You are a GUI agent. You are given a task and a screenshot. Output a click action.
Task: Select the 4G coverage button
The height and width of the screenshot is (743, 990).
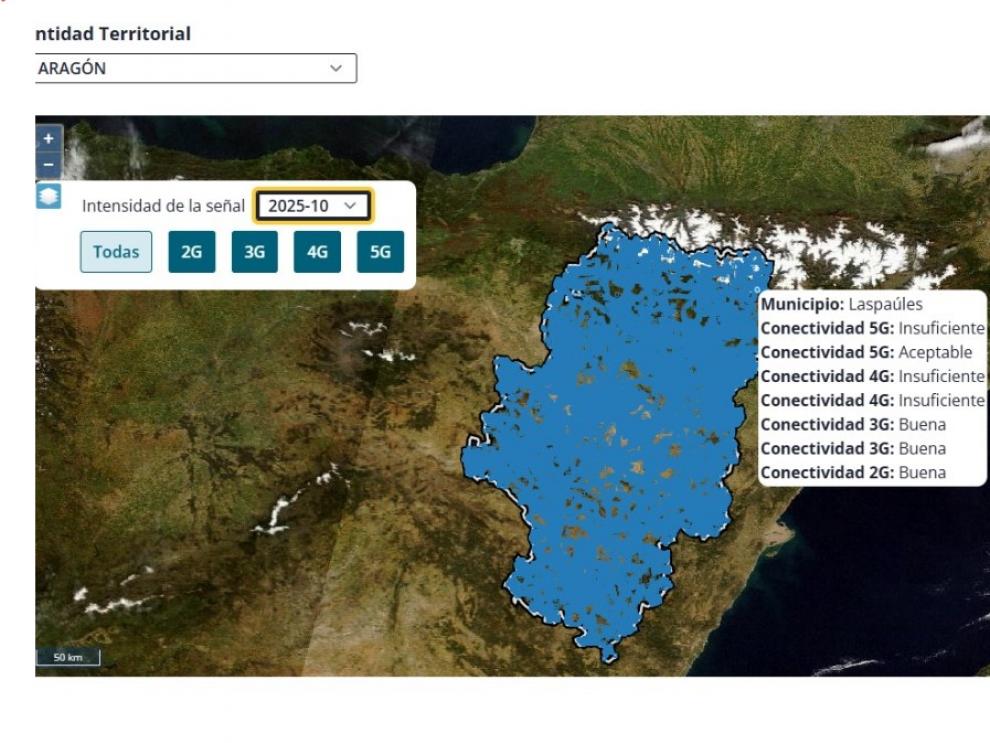pyautogui.click(x=317, y=252)
